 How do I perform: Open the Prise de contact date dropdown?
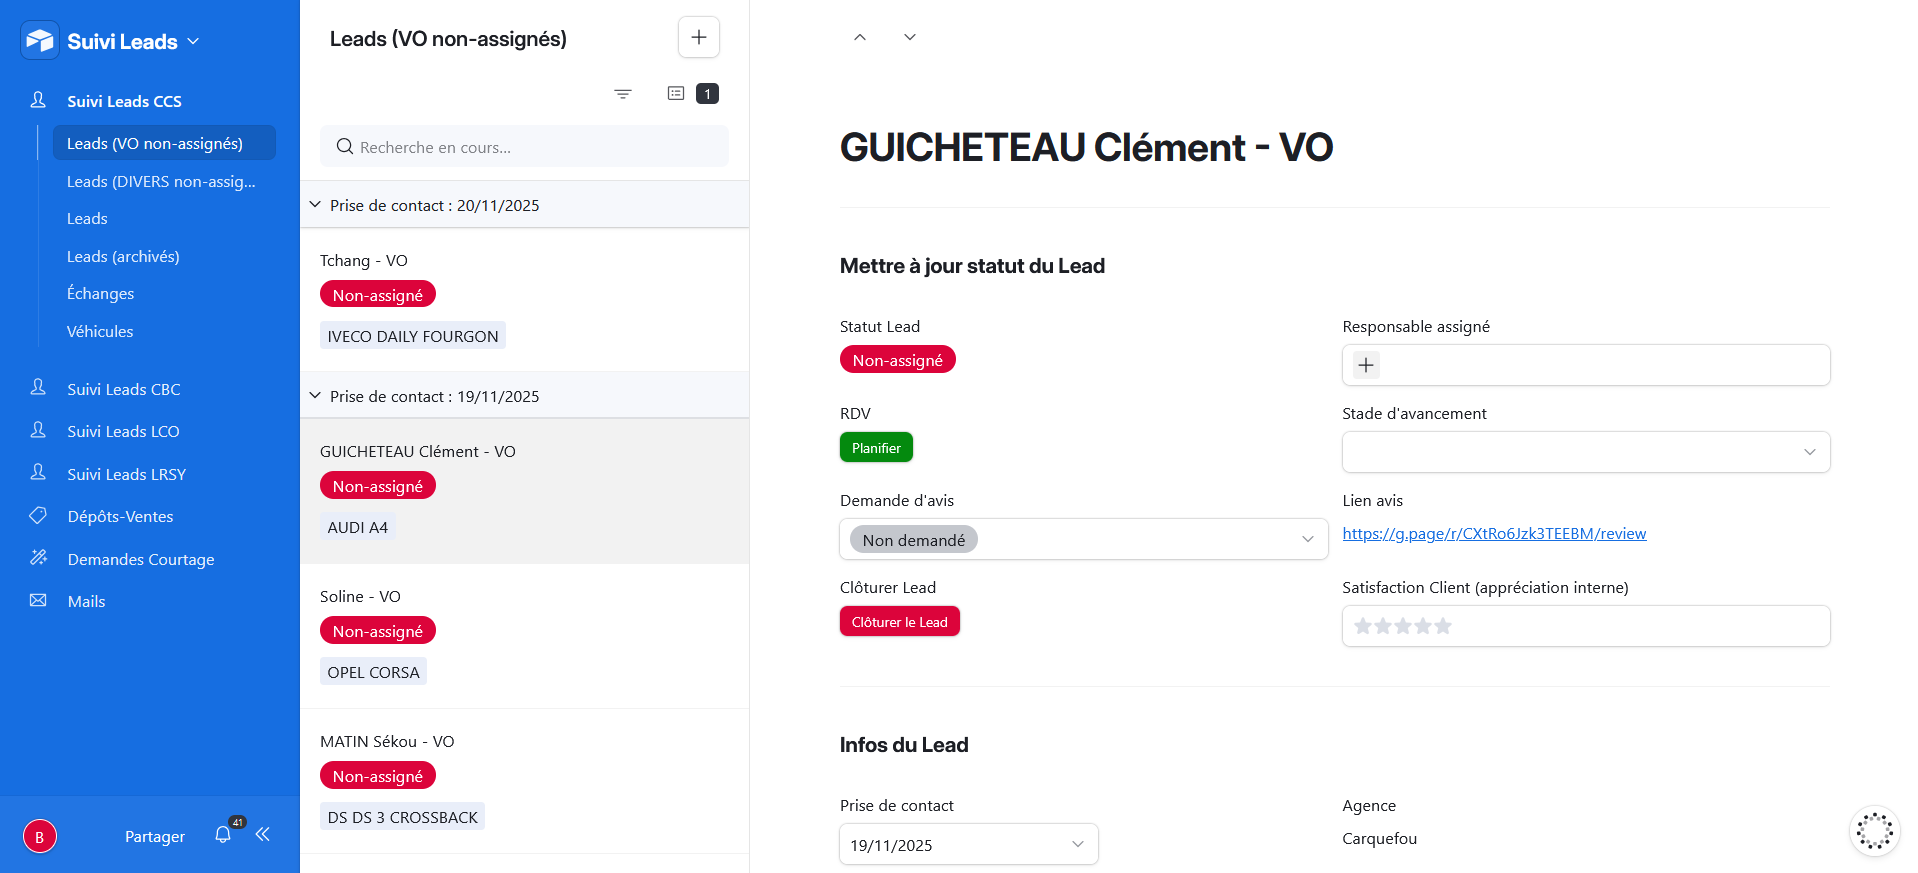tap(968, 844)
